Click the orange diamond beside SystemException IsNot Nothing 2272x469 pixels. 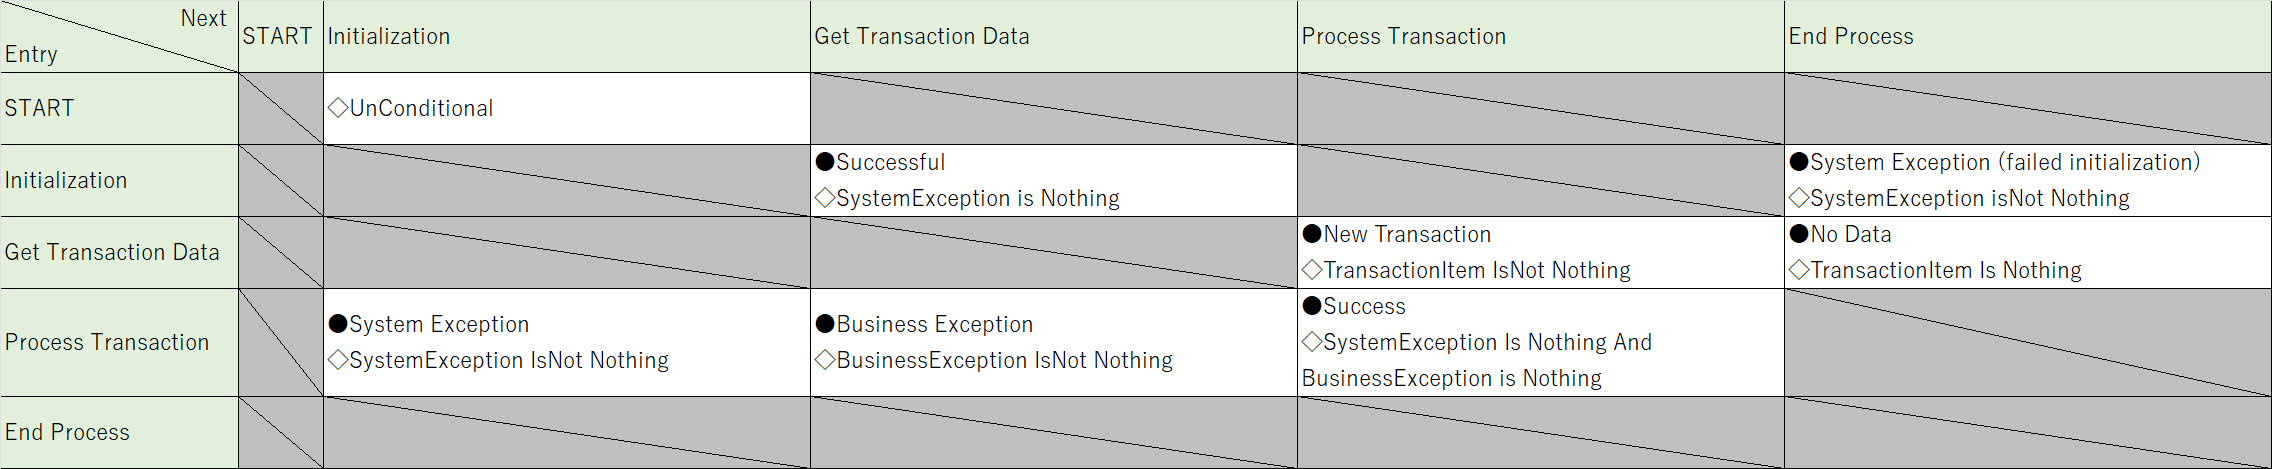point(338,360)
